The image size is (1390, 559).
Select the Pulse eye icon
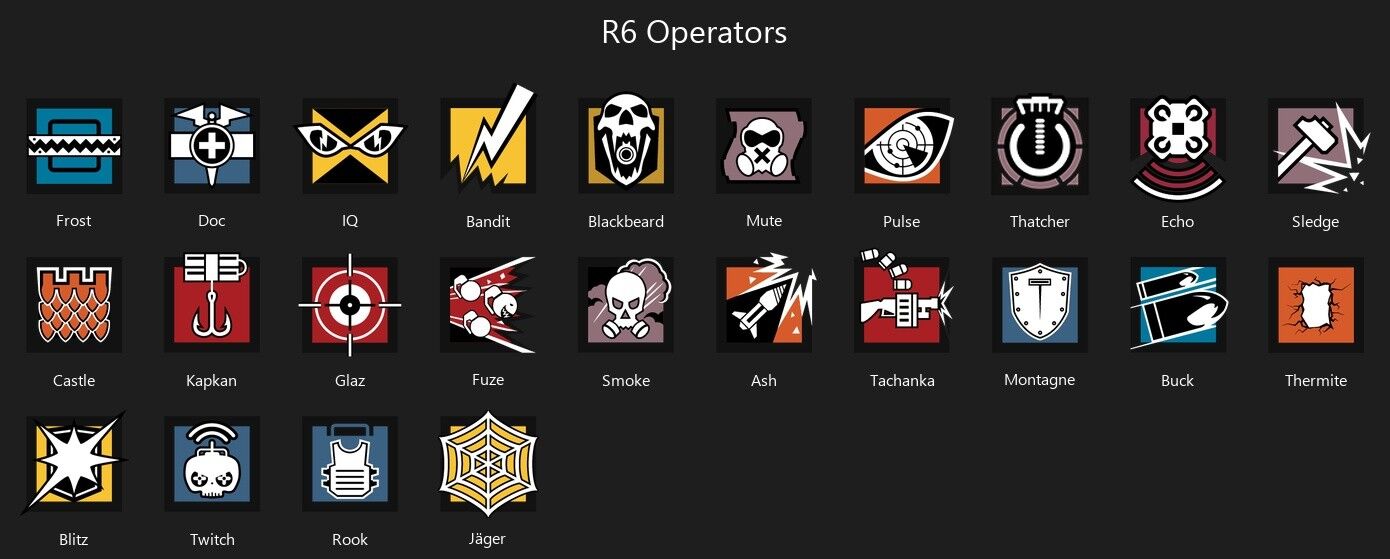[x=902, y=146]
